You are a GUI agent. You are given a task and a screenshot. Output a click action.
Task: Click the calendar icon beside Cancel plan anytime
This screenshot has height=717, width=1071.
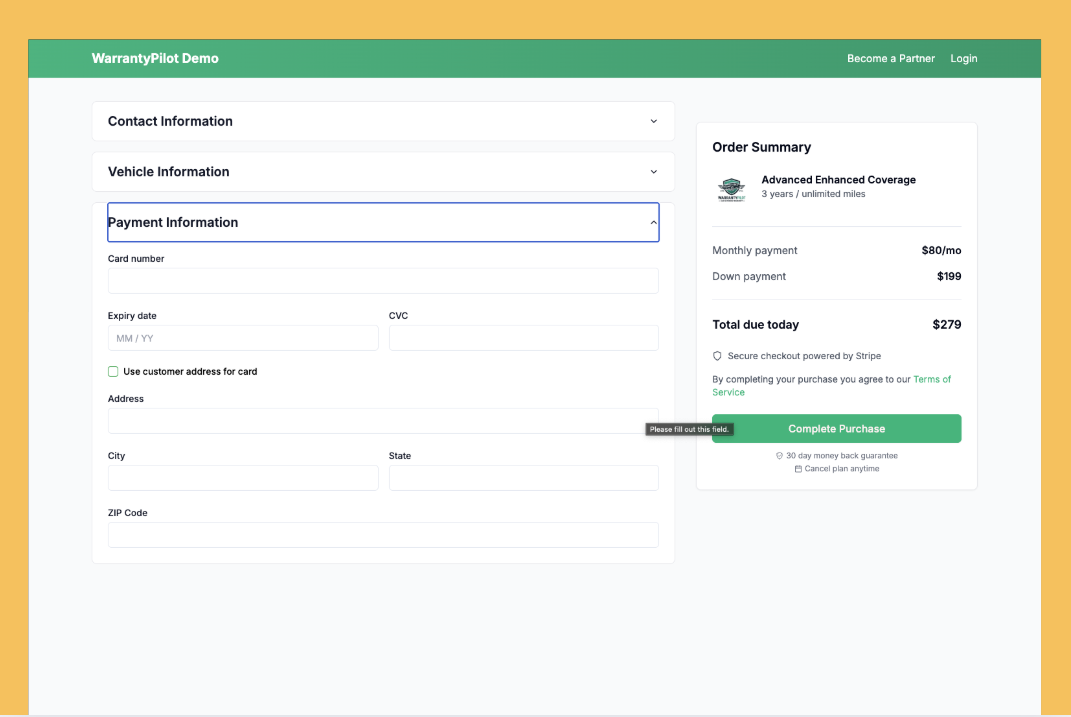[x=798, y=469]
